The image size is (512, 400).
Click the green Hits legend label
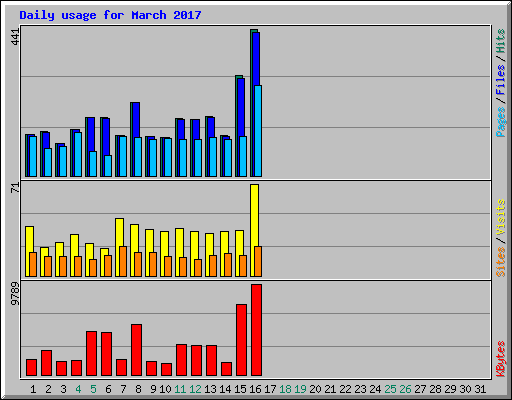click(x=500, y=41)
